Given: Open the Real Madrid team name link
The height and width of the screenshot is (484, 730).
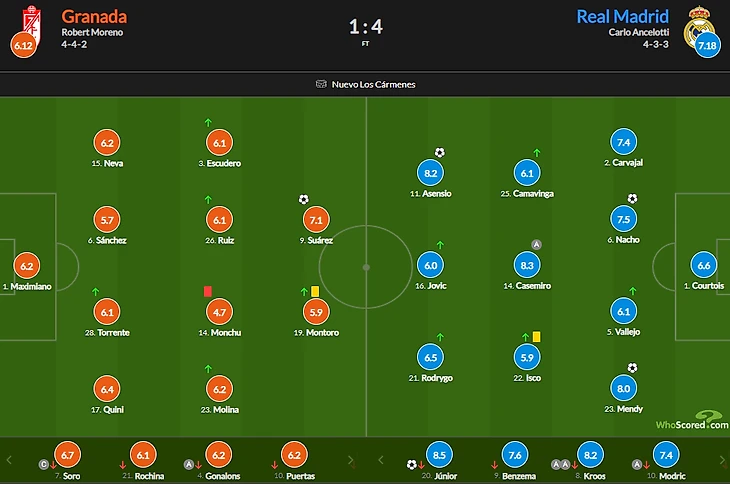Looking at the screenshot, I should 622,17.
